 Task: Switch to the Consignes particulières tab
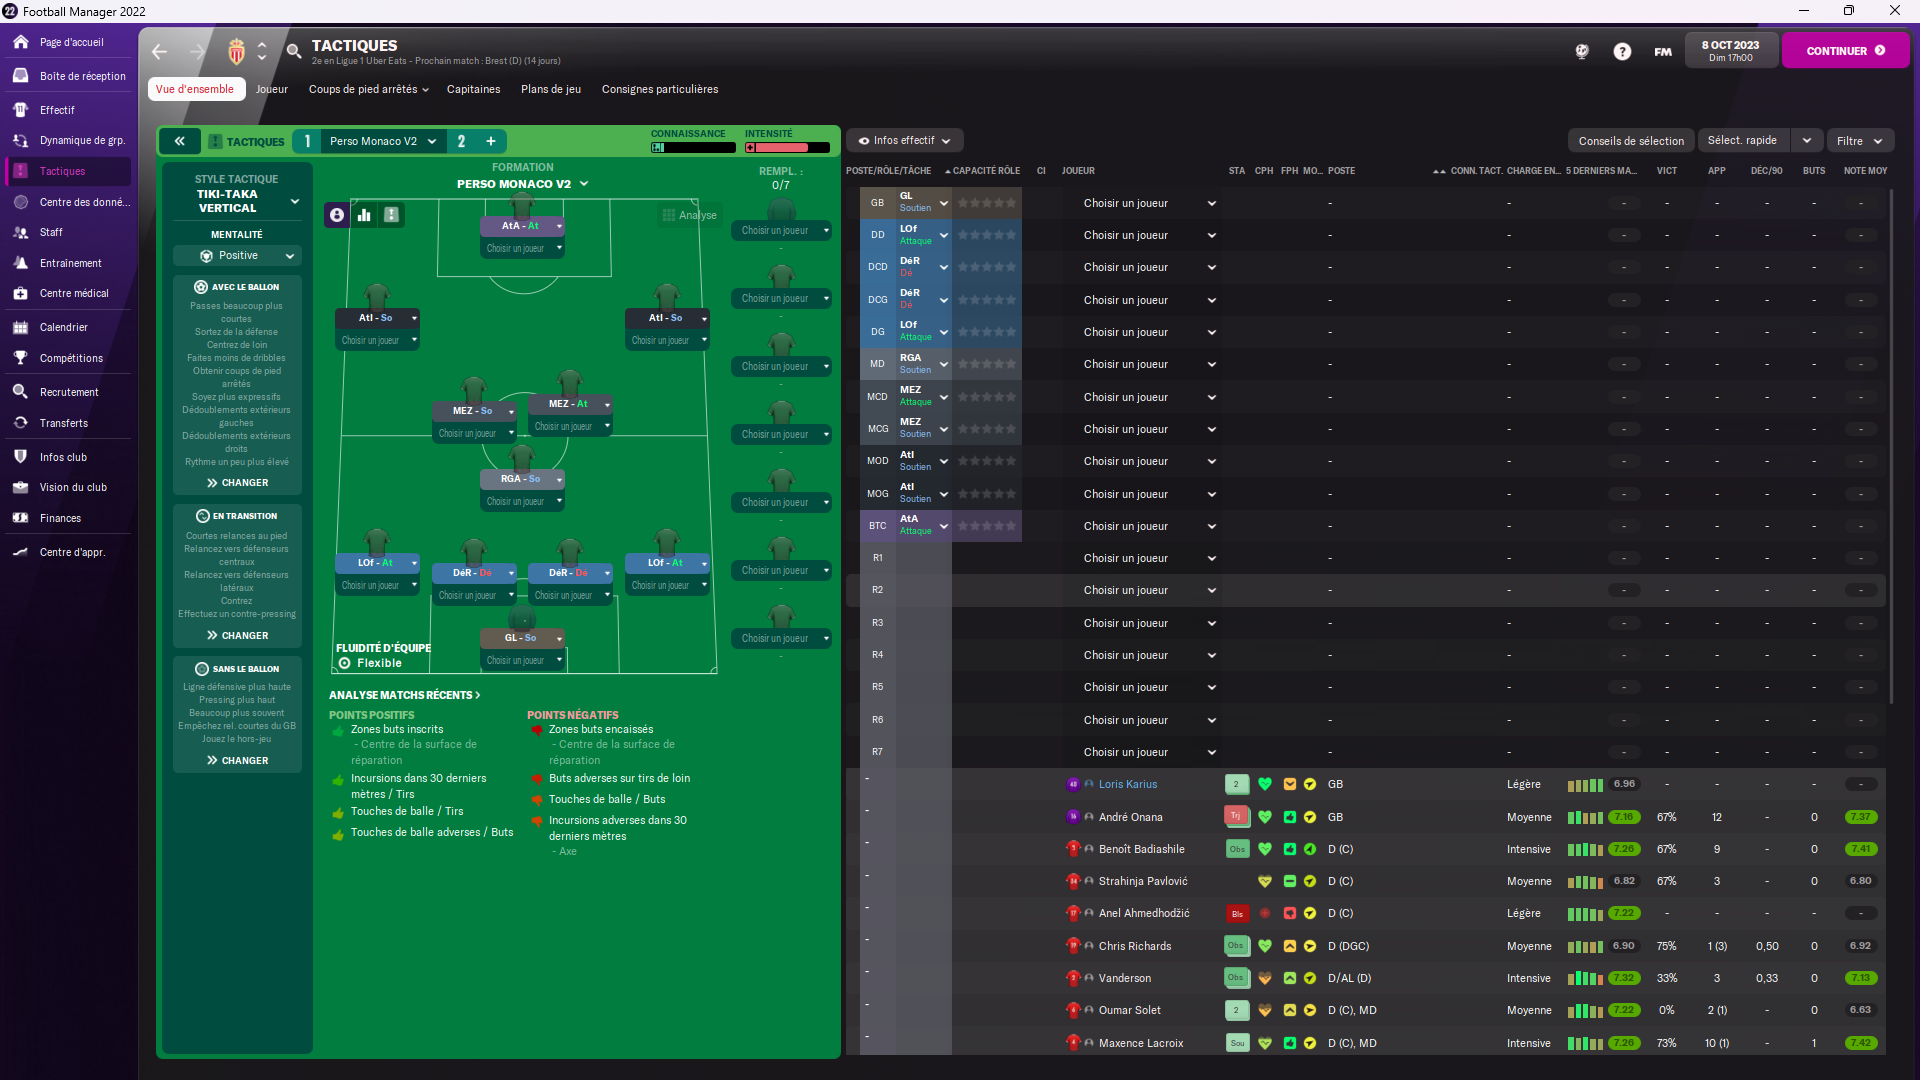pyautogui.click(x=660, y=89)
